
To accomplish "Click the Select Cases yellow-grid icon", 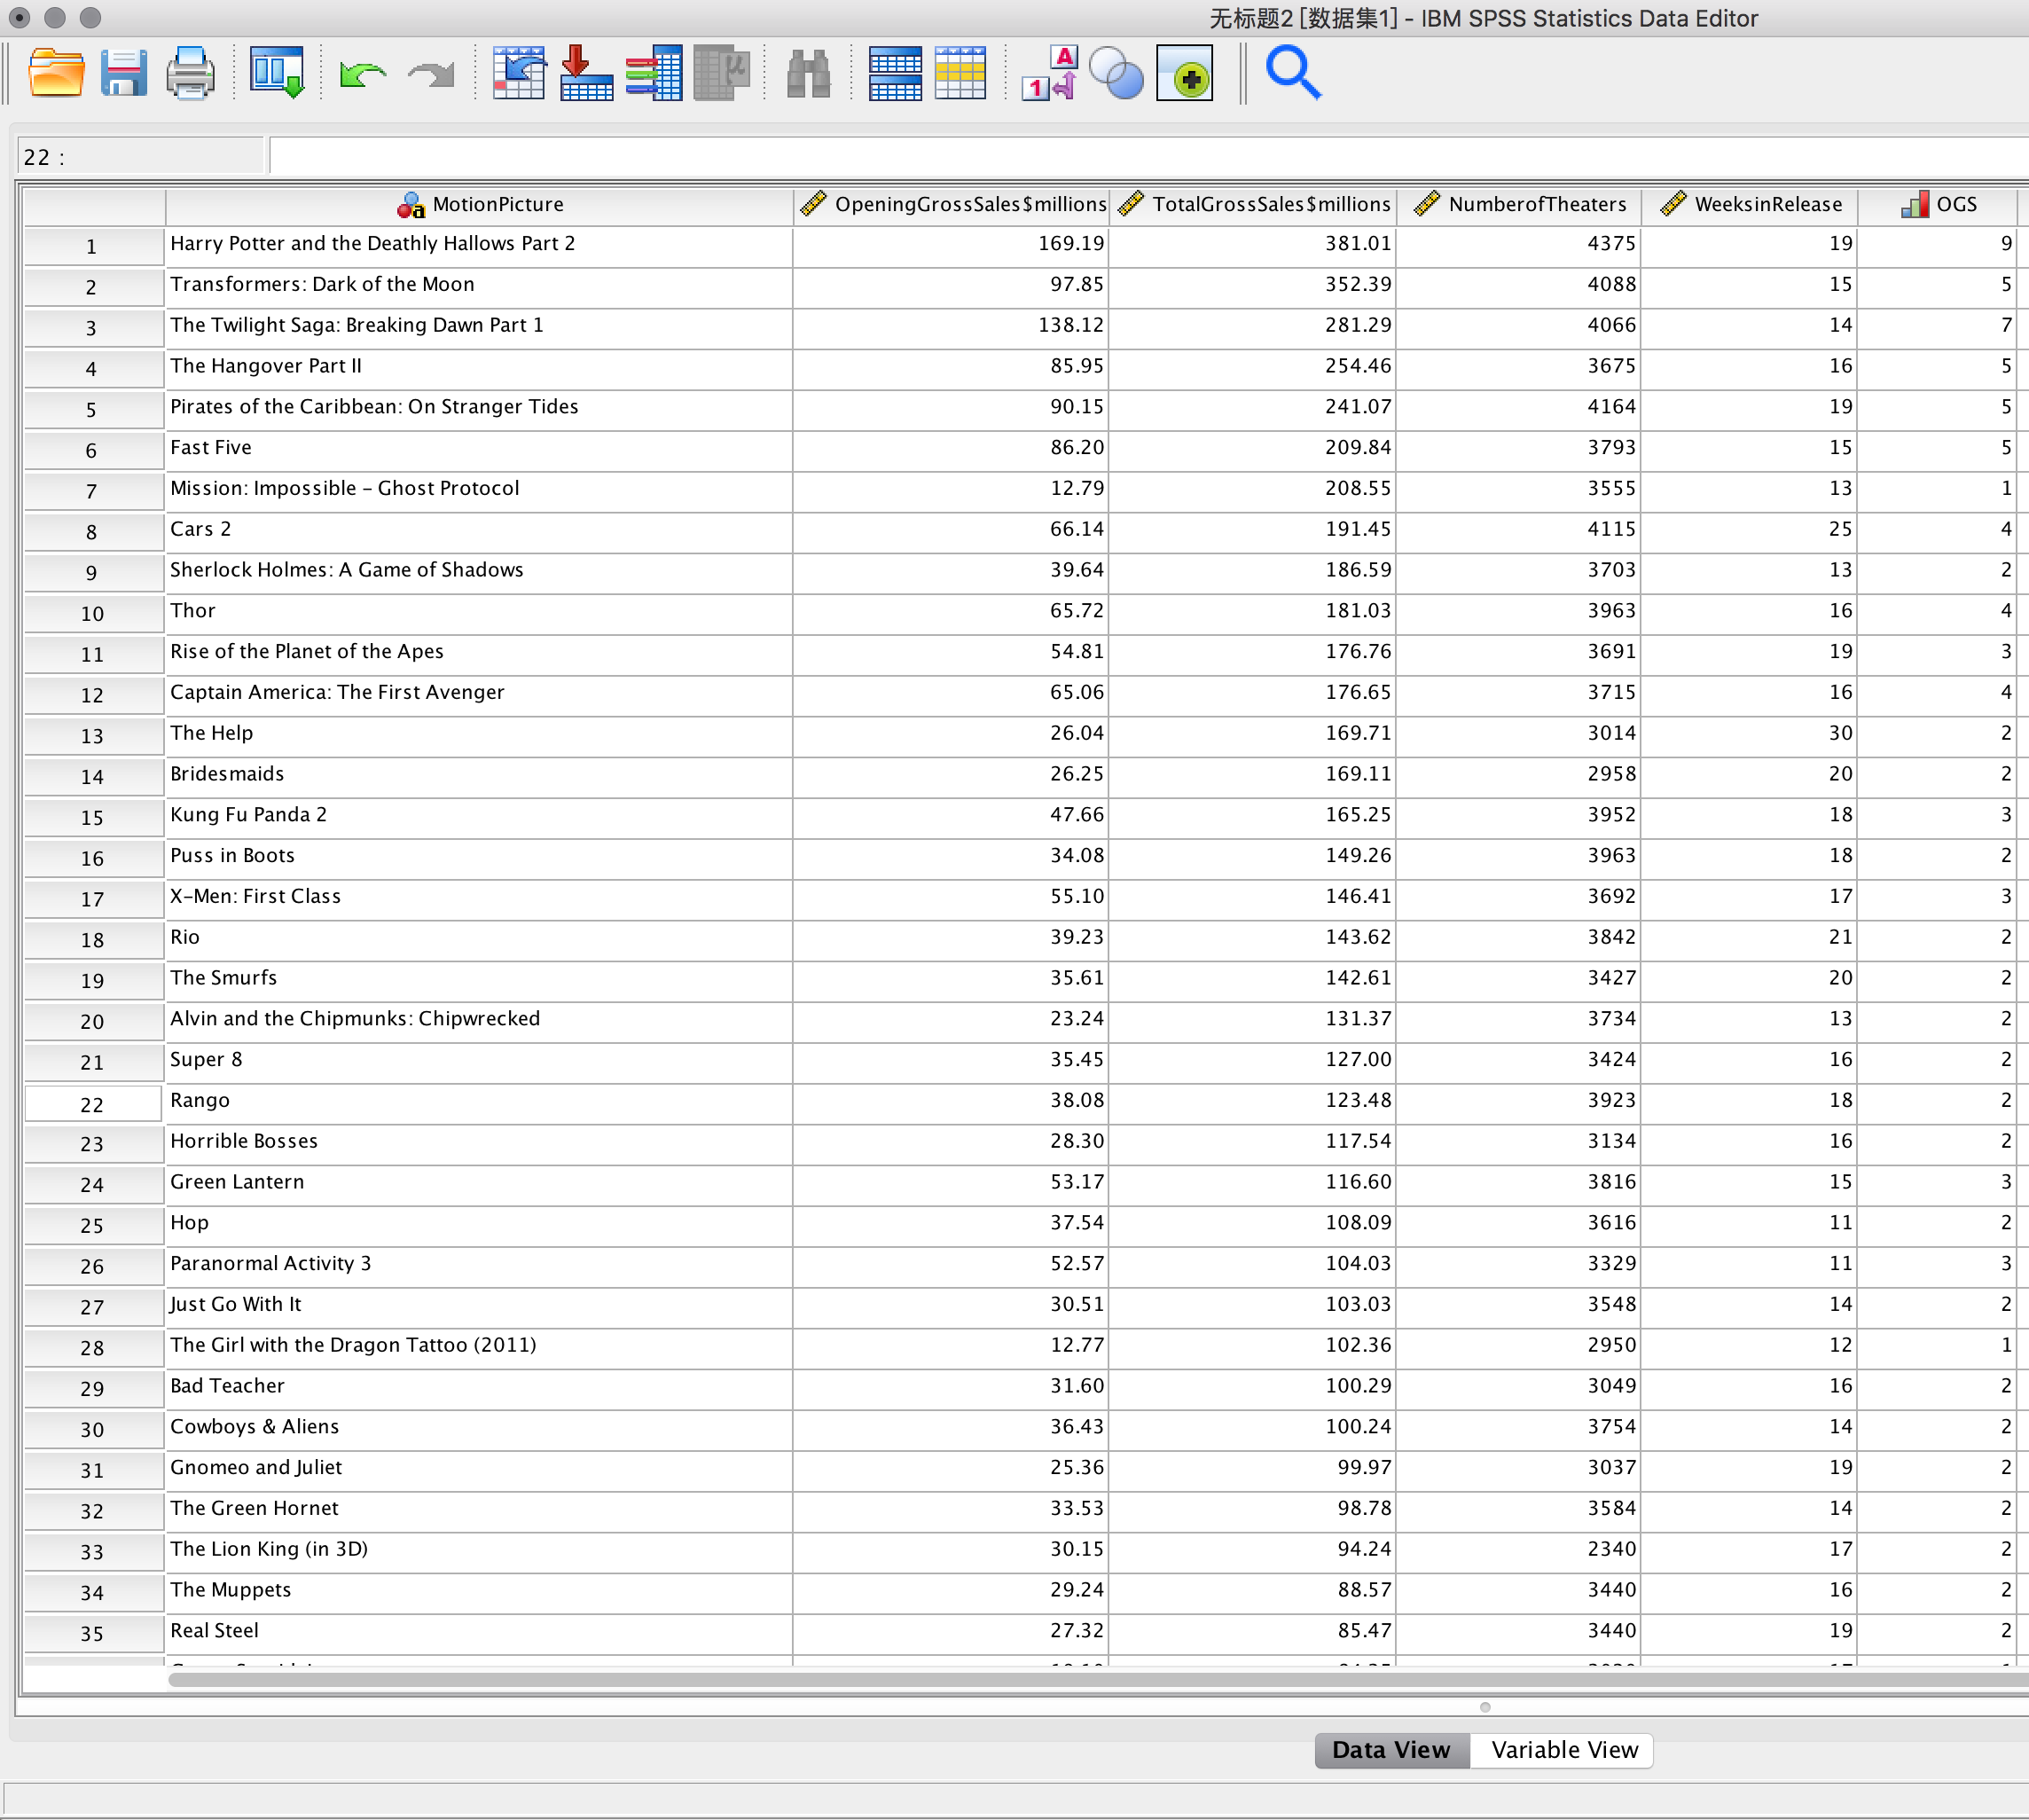I will coord(960,73).
